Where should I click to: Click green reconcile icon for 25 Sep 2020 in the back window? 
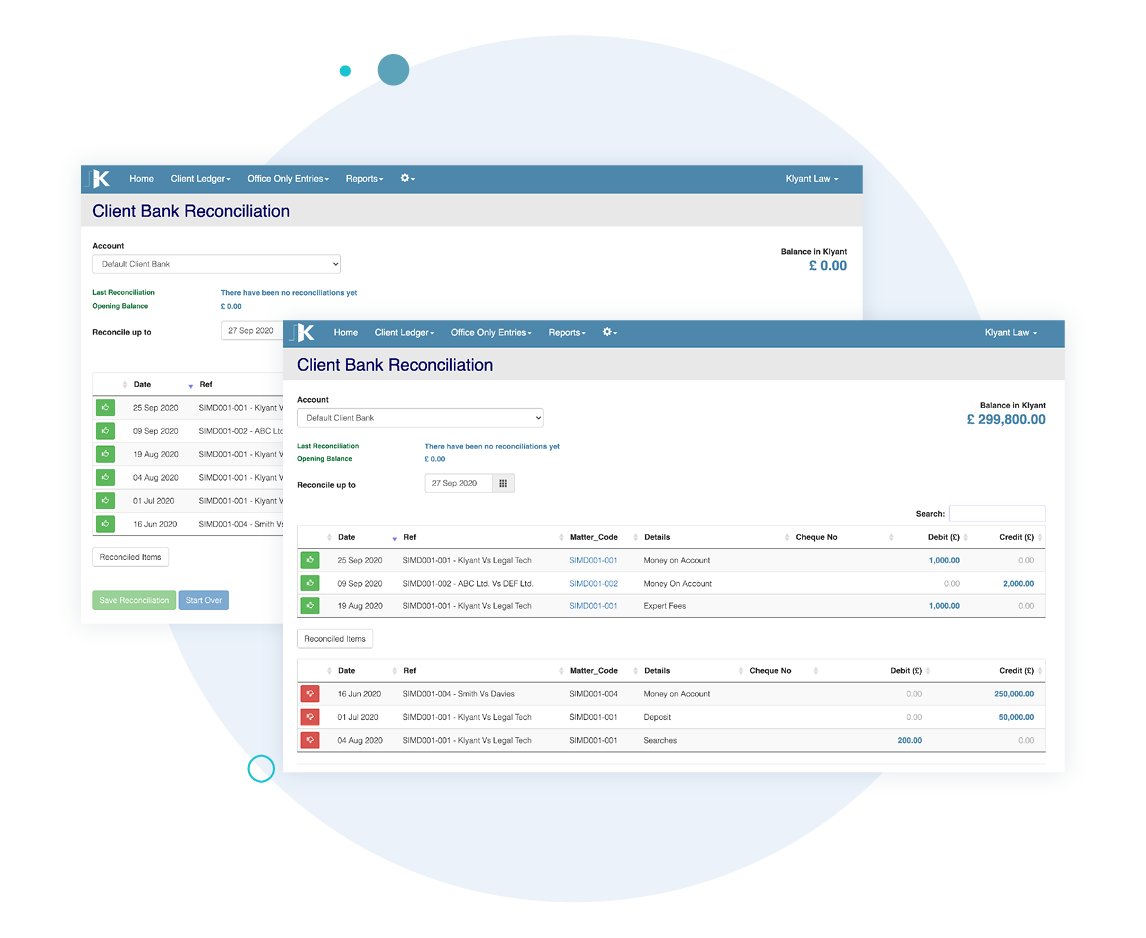coord(105,408)
